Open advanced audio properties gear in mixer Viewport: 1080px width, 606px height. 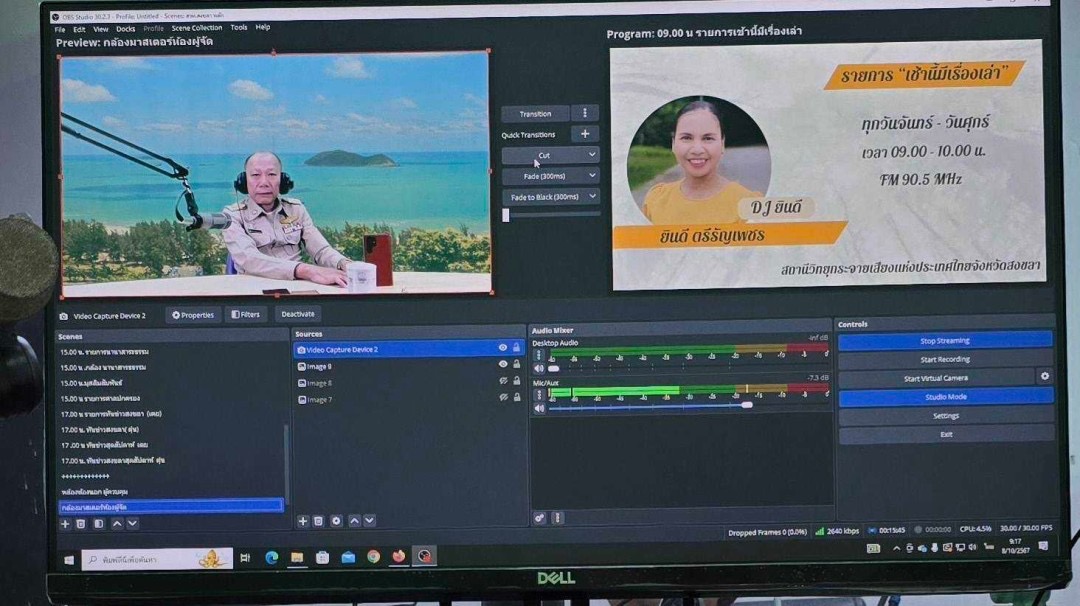click(539, 518)
